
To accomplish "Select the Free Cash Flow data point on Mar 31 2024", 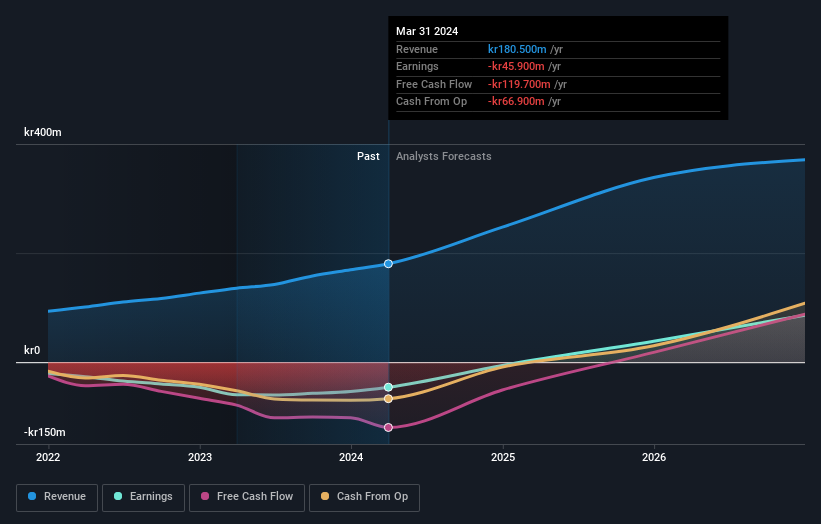I will pos(388,428).
